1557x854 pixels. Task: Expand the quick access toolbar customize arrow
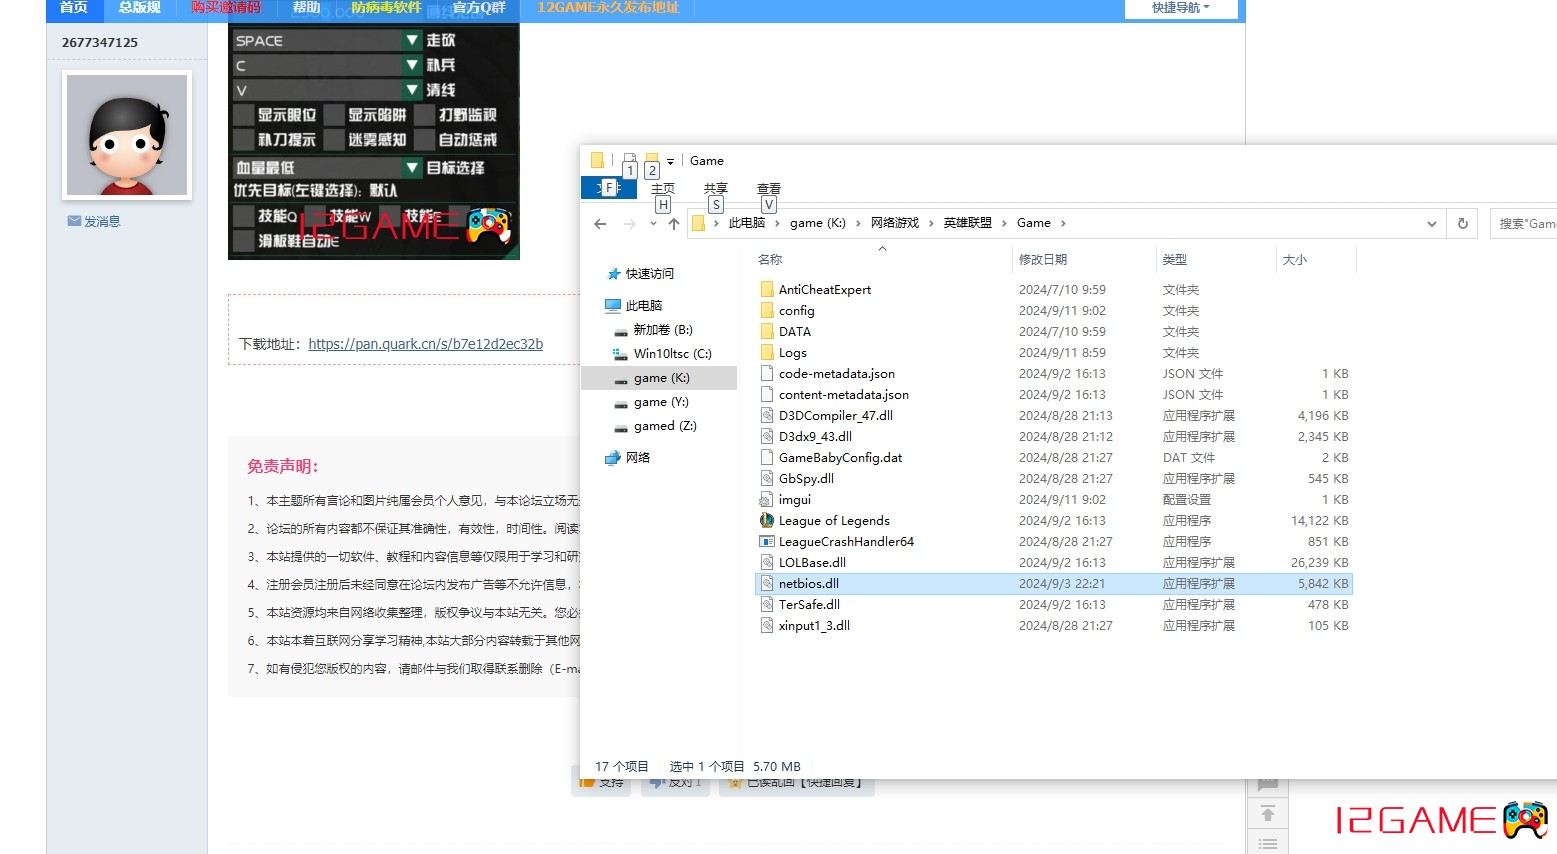(x=670, y=161)
